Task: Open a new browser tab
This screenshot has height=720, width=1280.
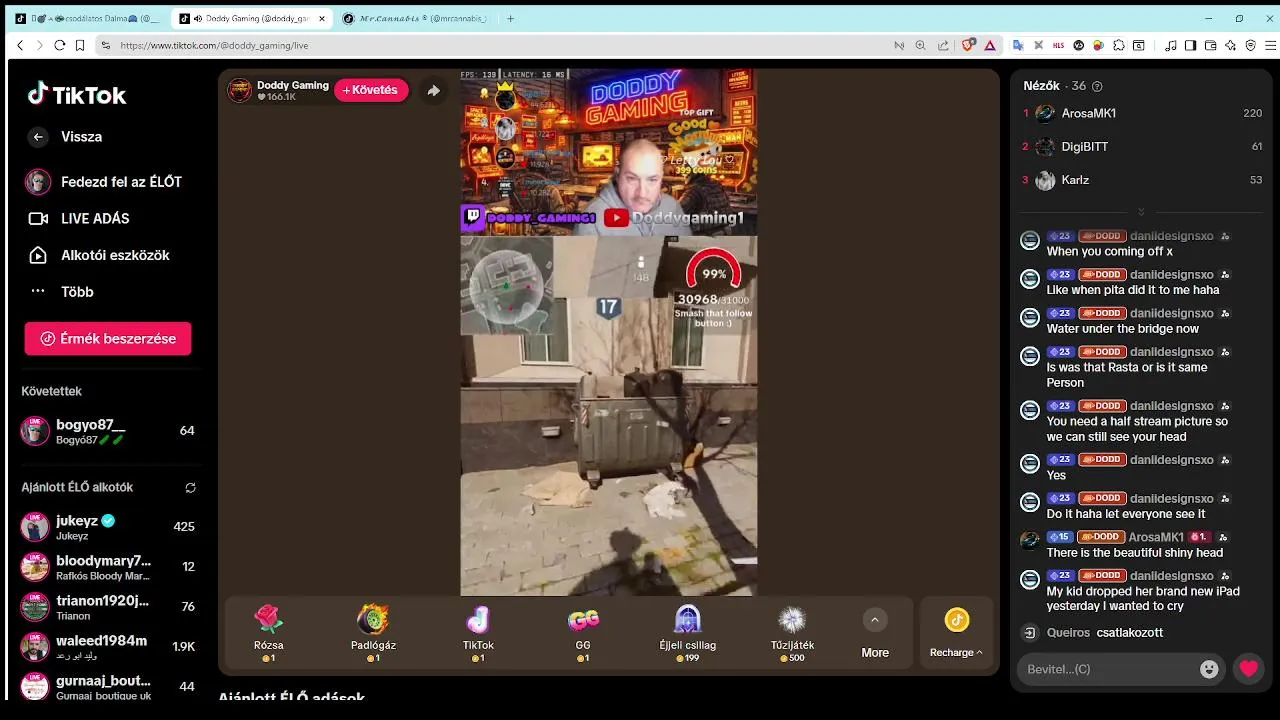Action: [x=510, y=18]
